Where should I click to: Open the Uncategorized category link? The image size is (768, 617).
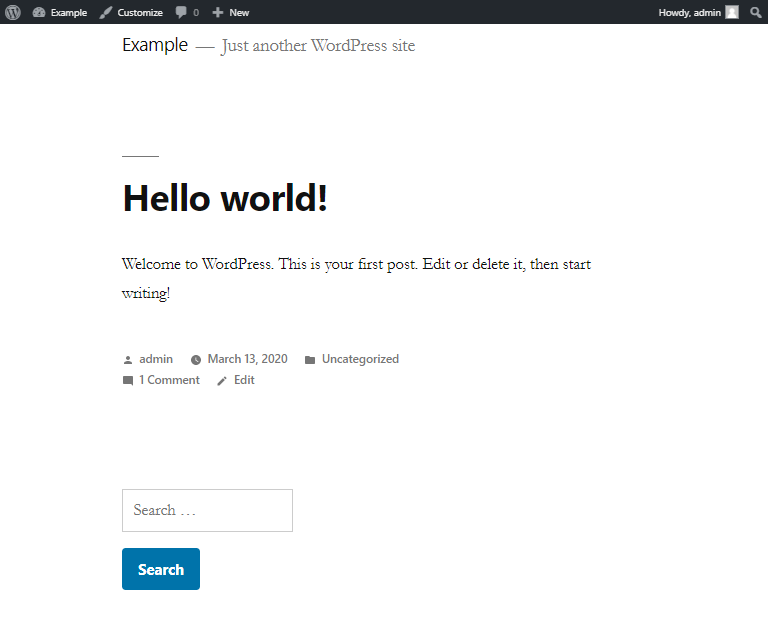click(x=360, y=359)
